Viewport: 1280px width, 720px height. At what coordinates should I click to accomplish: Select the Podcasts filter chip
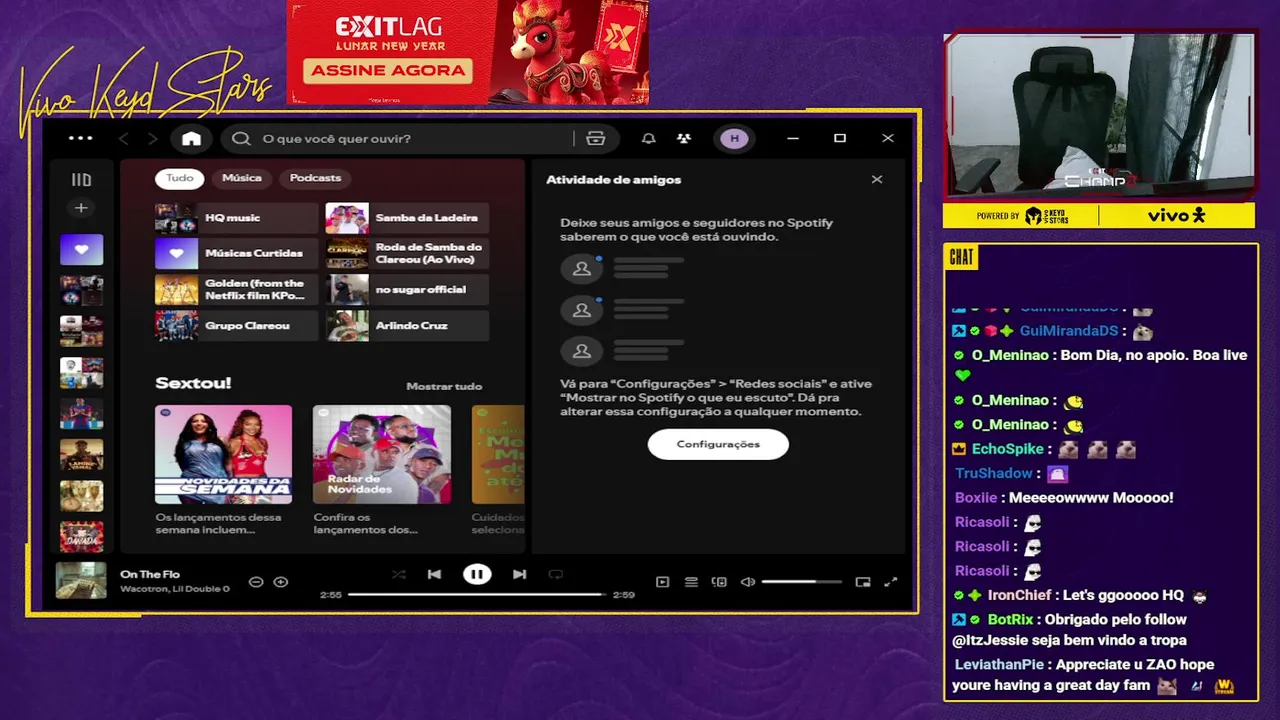315,178
